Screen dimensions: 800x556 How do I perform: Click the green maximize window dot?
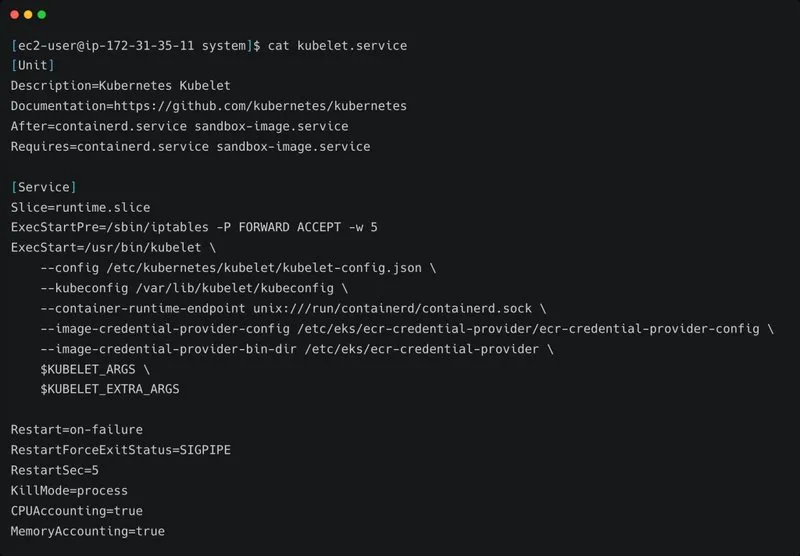[x=42, y=14]
